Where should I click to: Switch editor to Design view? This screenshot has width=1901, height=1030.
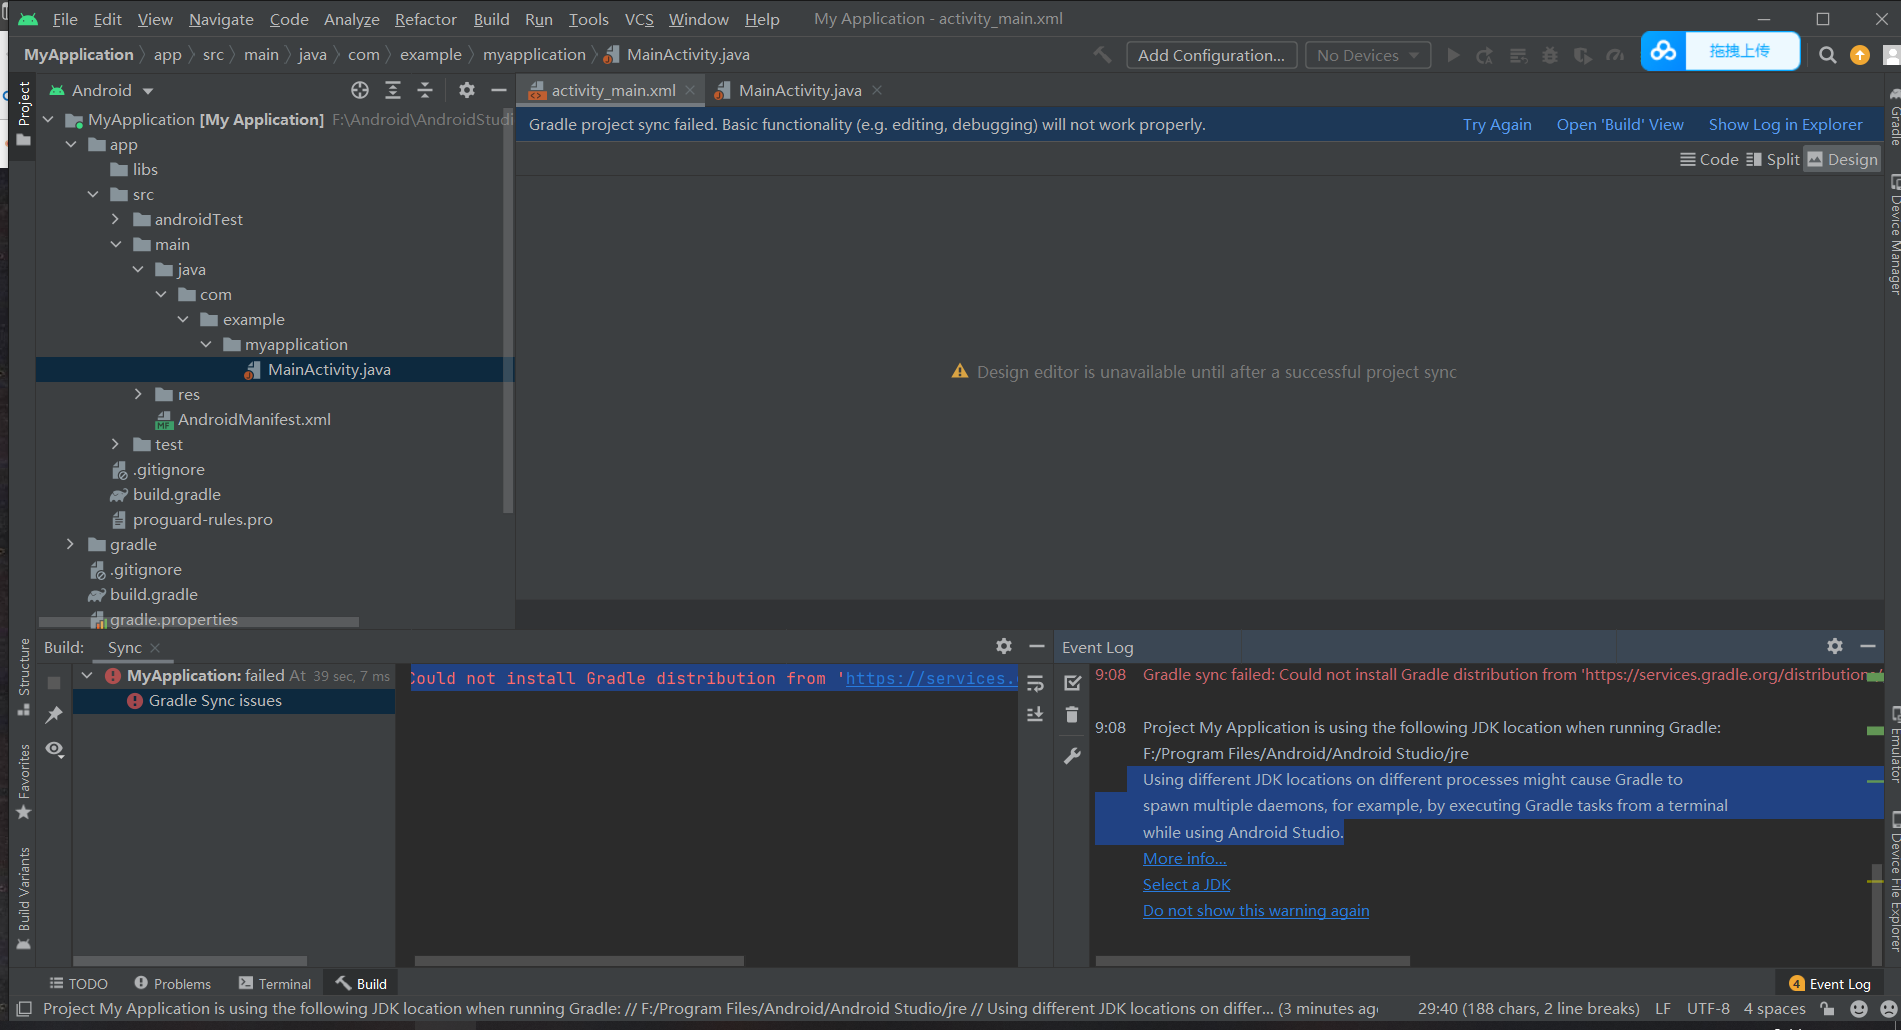pos(1842,159)
